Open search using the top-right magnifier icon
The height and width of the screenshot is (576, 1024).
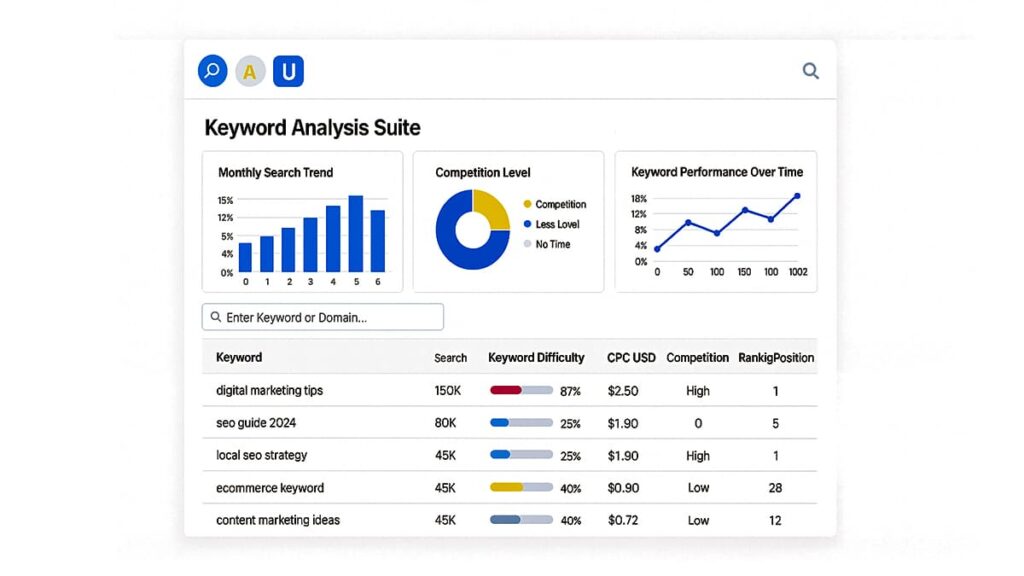point(810,71)
